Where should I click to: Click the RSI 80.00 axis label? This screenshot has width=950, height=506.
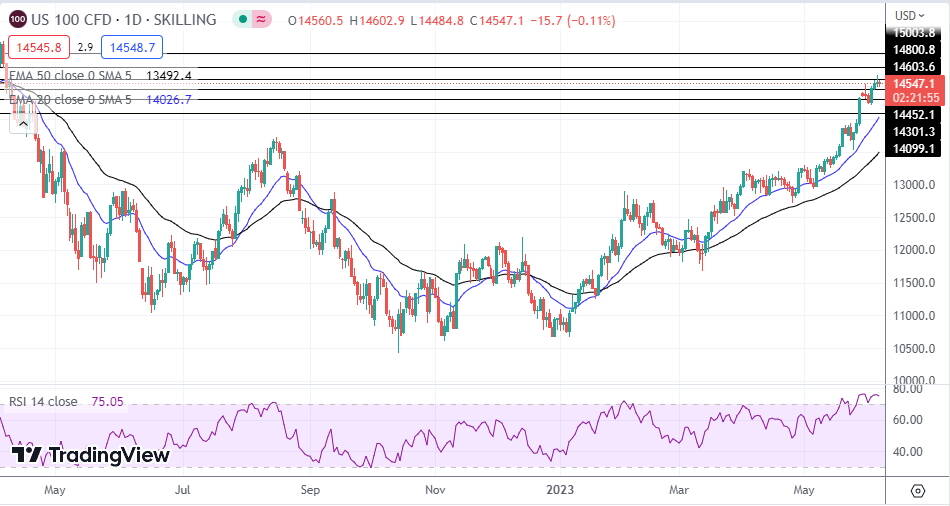907,389
